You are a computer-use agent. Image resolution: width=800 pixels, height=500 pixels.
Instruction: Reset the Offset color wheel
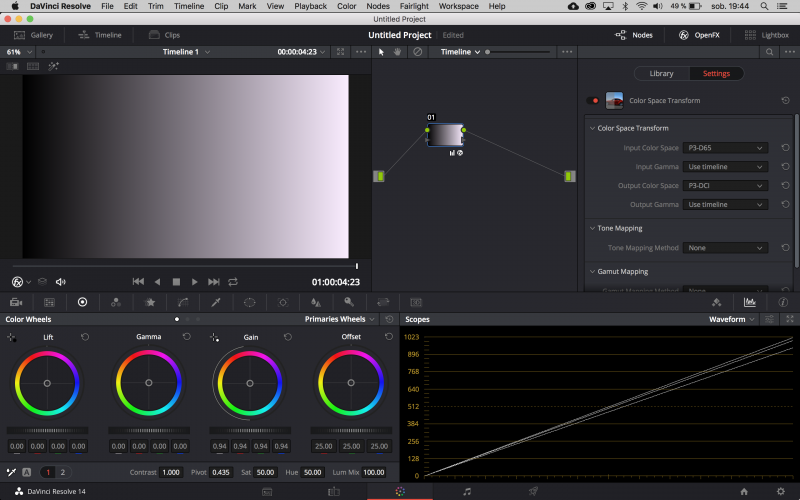[x=389, y=337]
